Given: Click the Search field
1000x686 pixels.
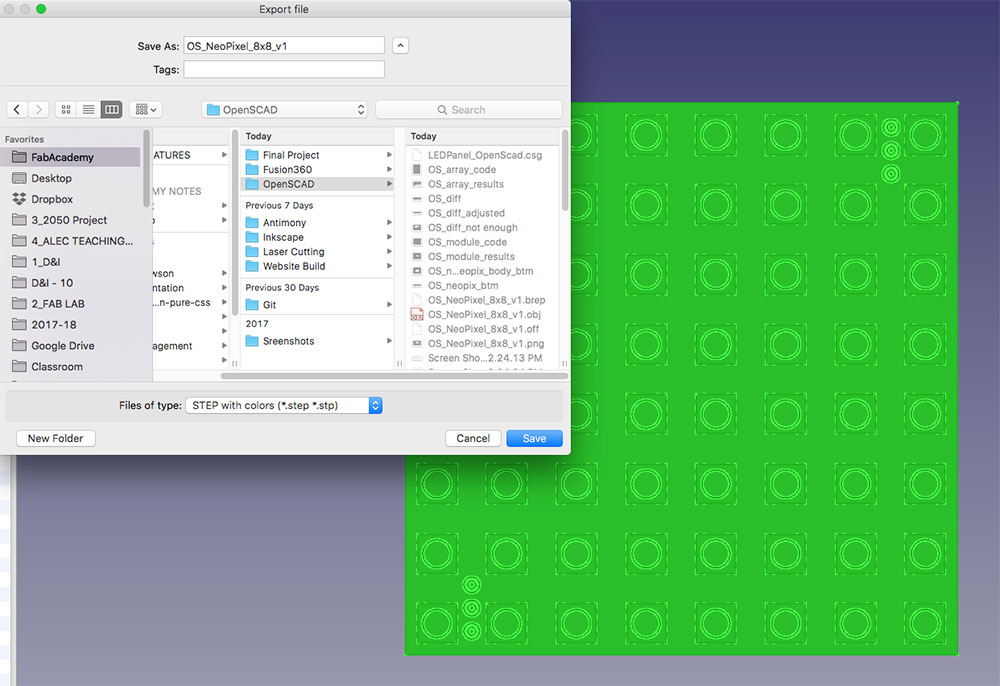Looking at the screenshot, I should coord(469,110).
